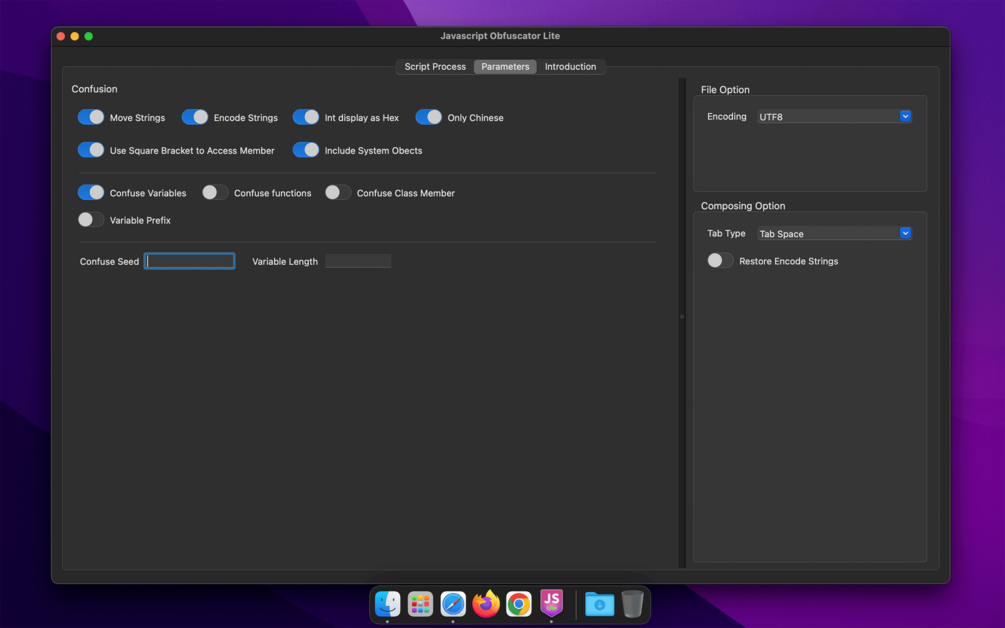Click the vertical split divider handle
The height and width of the screenshot is (628, 1005).
682,317
